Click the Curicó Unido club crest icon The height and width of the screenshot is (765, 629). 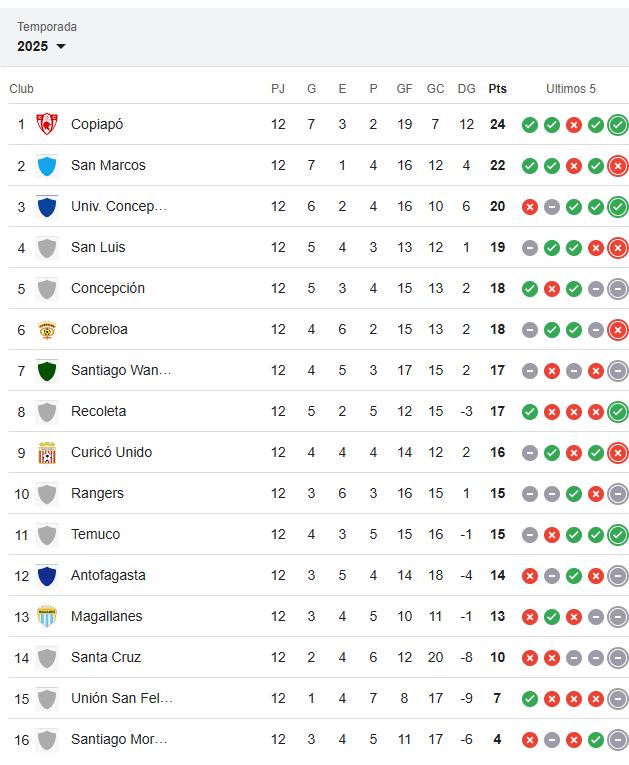click(x=47, y=452)
